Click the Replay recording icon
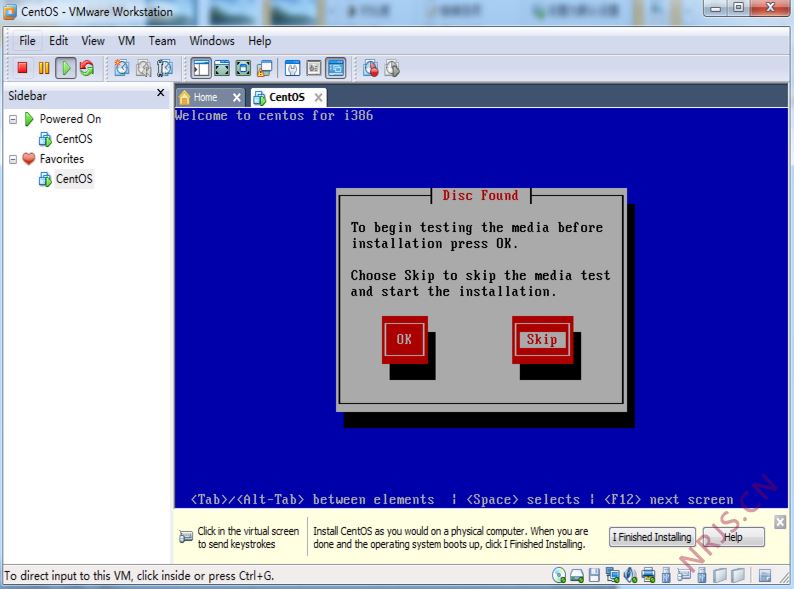Image resolution: width=794 pixels, height=589 pixels. [x=392, y=68]
